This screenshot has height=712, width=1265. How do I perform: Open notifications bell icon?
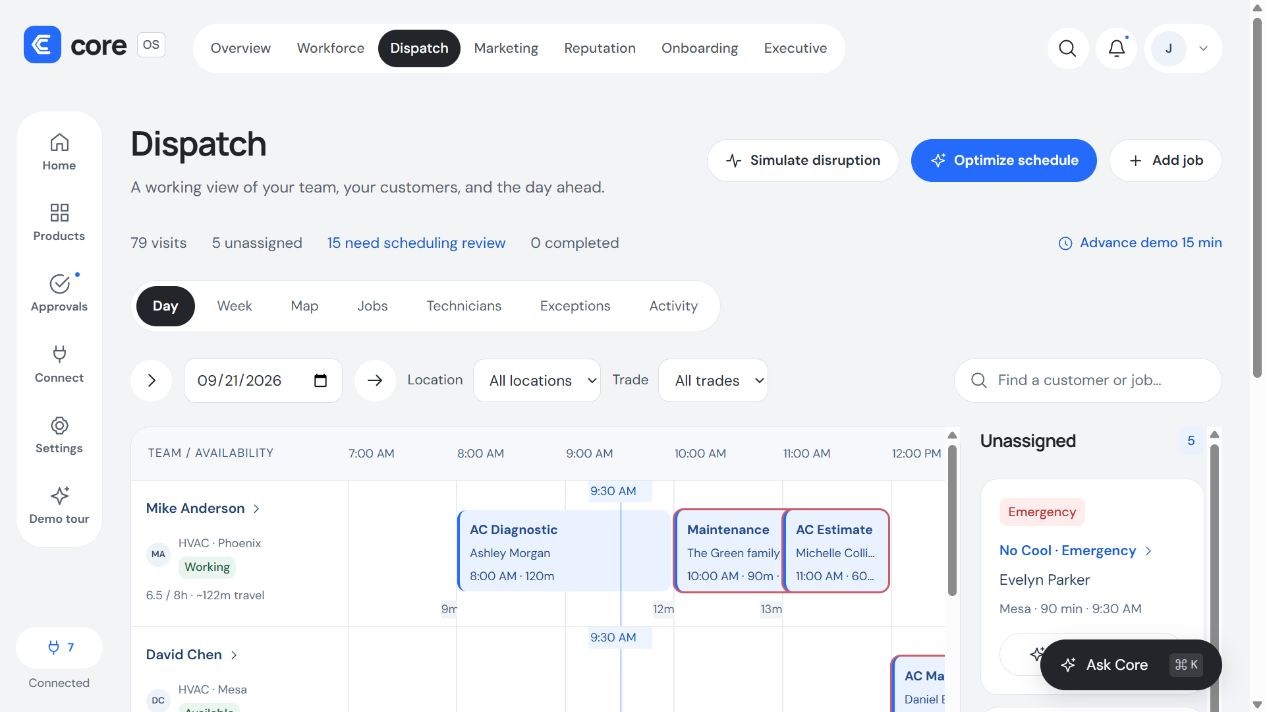pos(1116,48)
